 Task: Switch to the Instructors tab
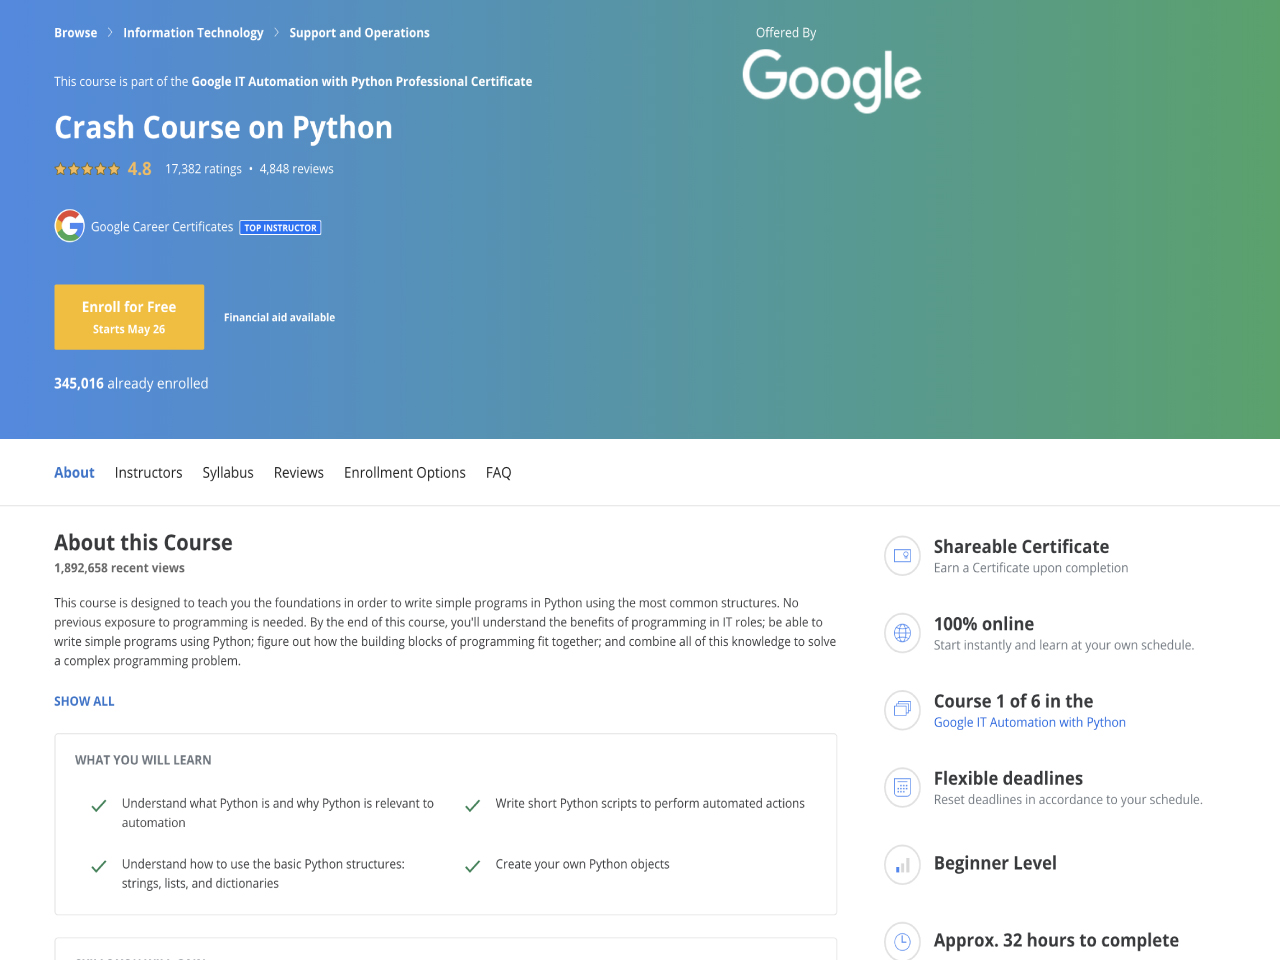point(148,473)
